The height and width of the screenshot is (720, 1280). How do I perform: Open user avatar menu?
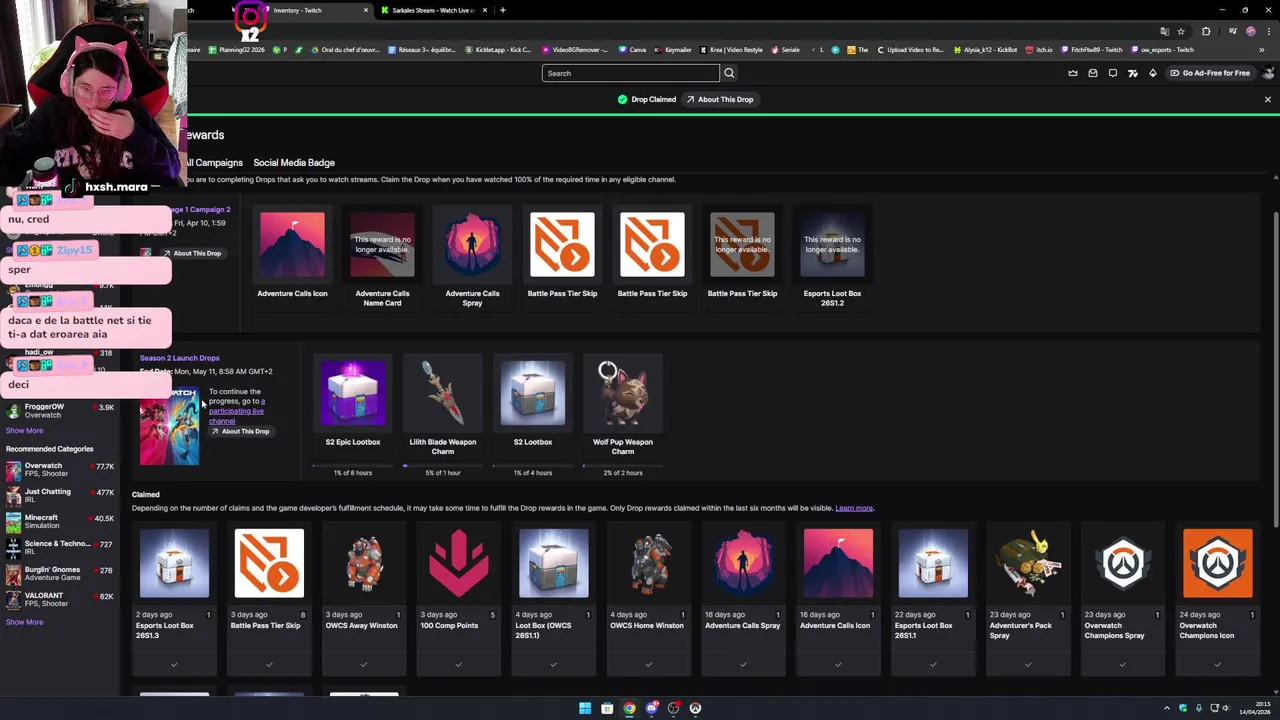[1269, 73]
